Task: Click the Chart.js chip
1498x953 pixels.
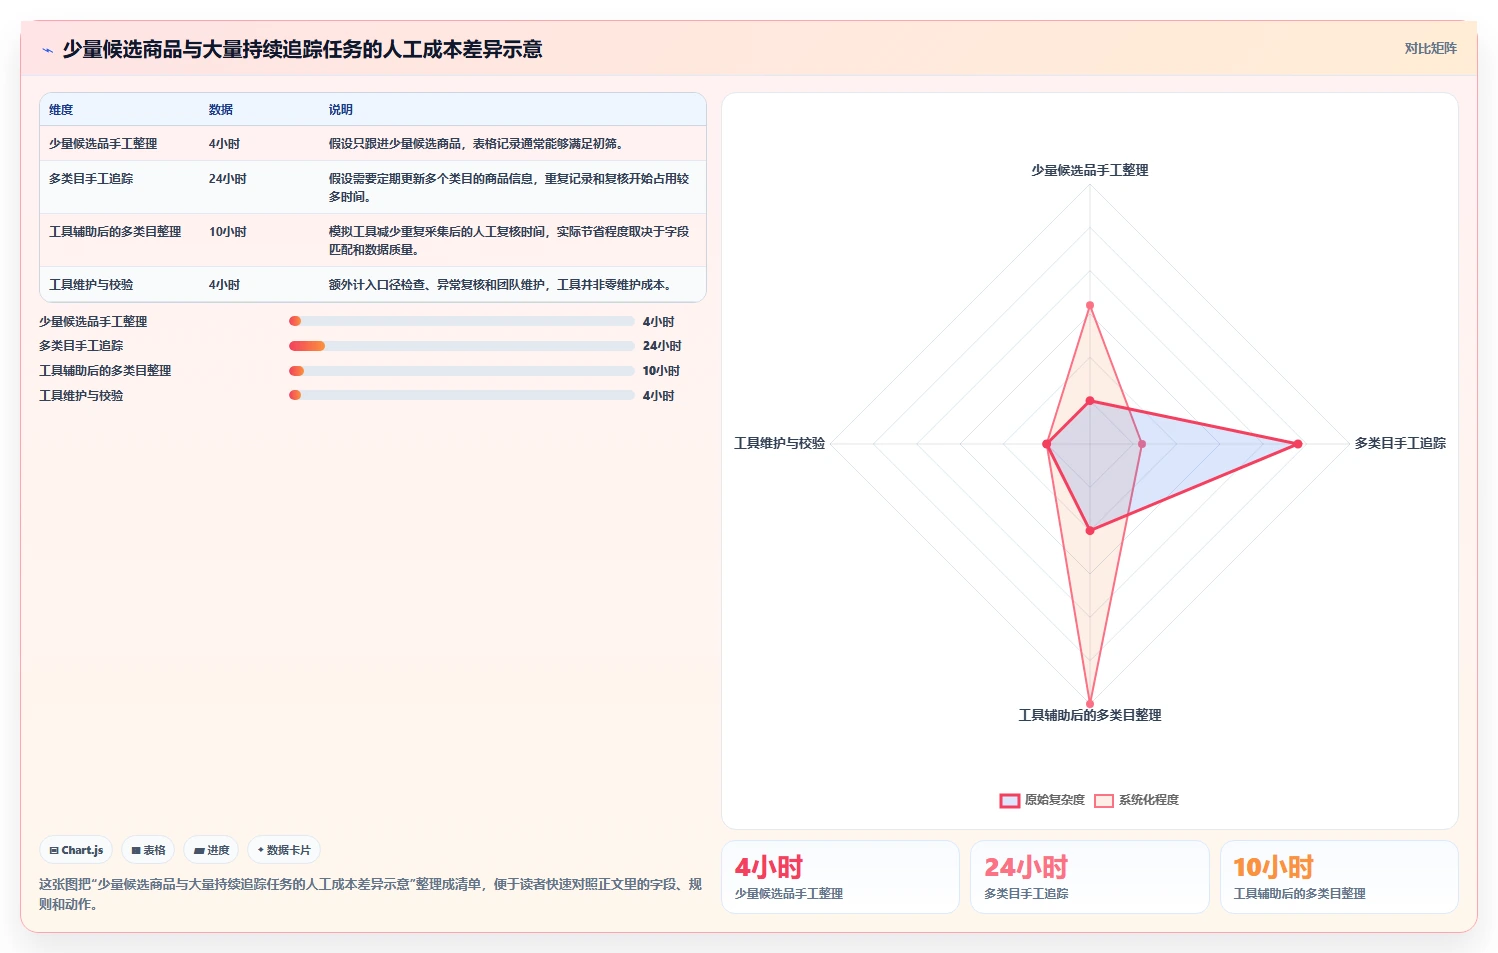Action: tap(76, 850)
